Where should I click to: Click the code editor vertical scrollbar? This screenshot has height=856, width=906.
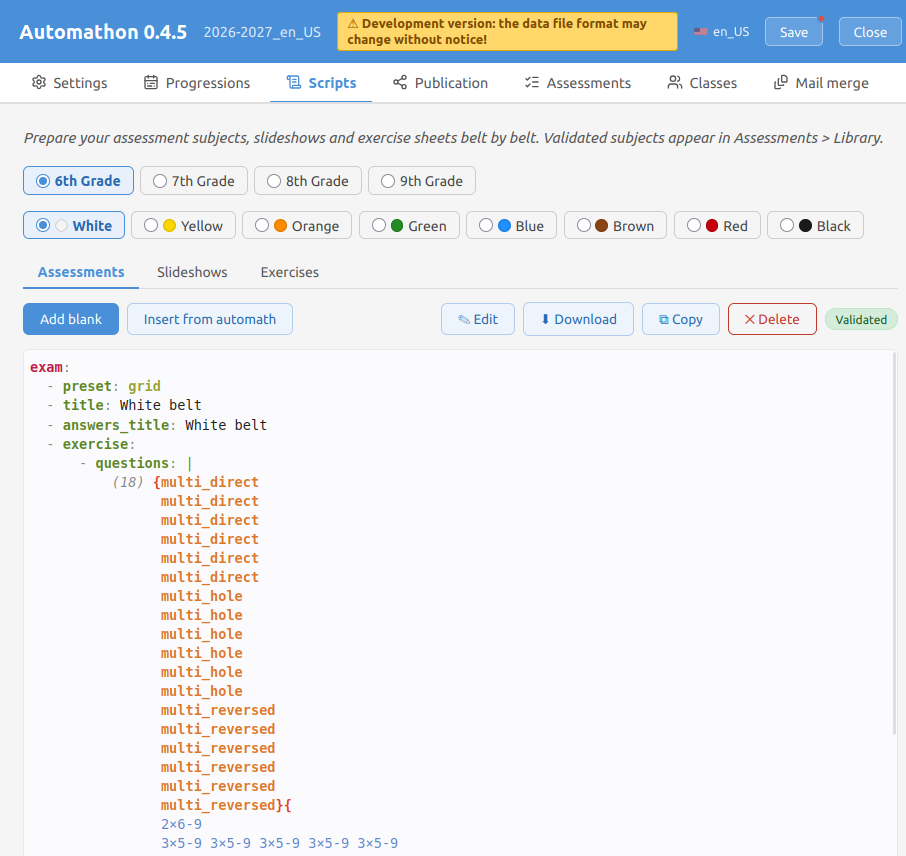click(x=895, y=543)
